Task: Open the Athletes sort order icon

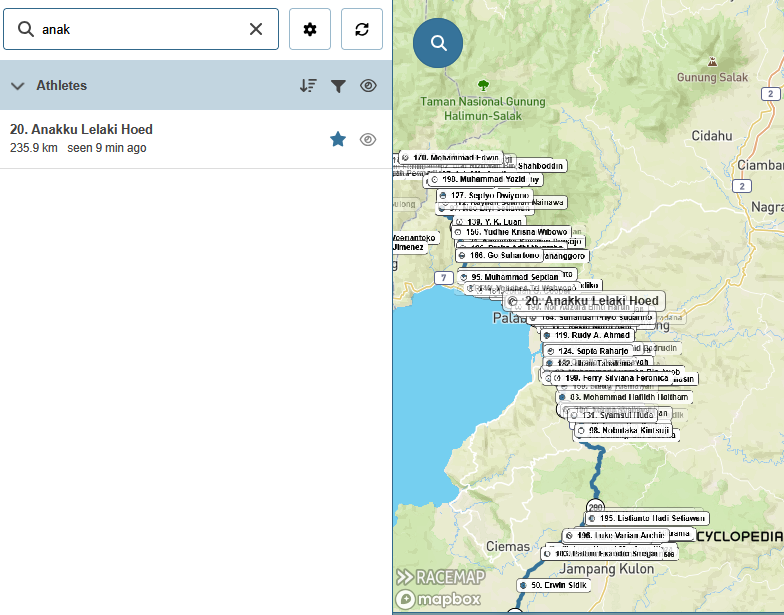Action: [x=308, y=86]
